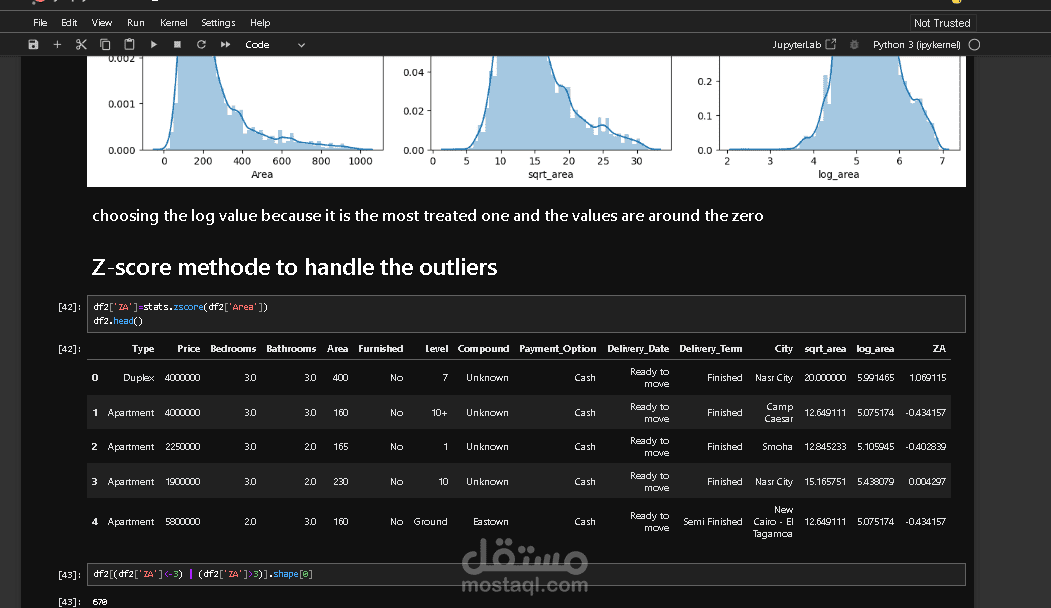Click the Not Trusted button
The width and height of the screenshot is (1051, 608).
coord(942,23)
